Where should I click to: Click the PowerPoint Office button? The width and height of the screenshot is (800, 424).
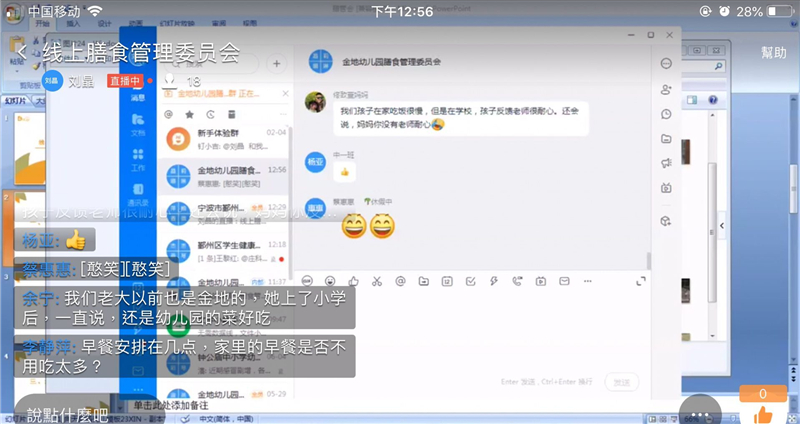(x=14, y=14)
